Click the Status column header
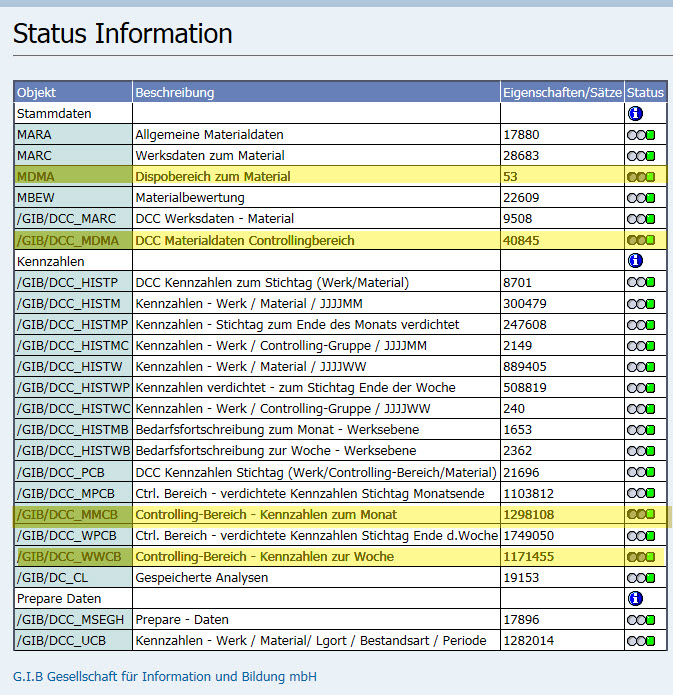The width and height of the screenshot is (673, 695). [x=646, y=93]
